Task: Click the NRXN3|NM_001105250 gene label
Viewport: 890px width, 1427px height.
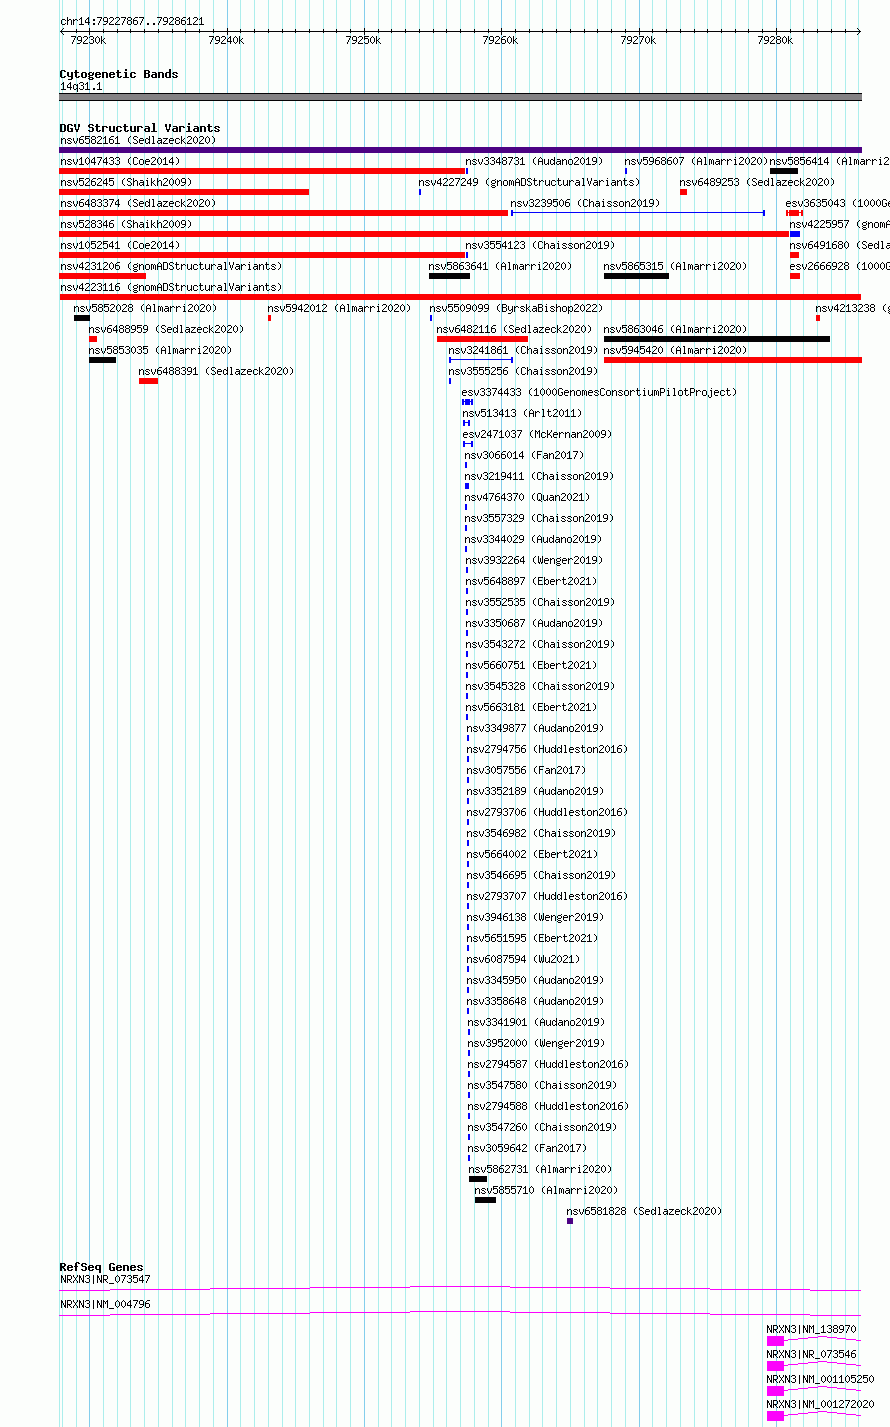Action: point(820,1380)
